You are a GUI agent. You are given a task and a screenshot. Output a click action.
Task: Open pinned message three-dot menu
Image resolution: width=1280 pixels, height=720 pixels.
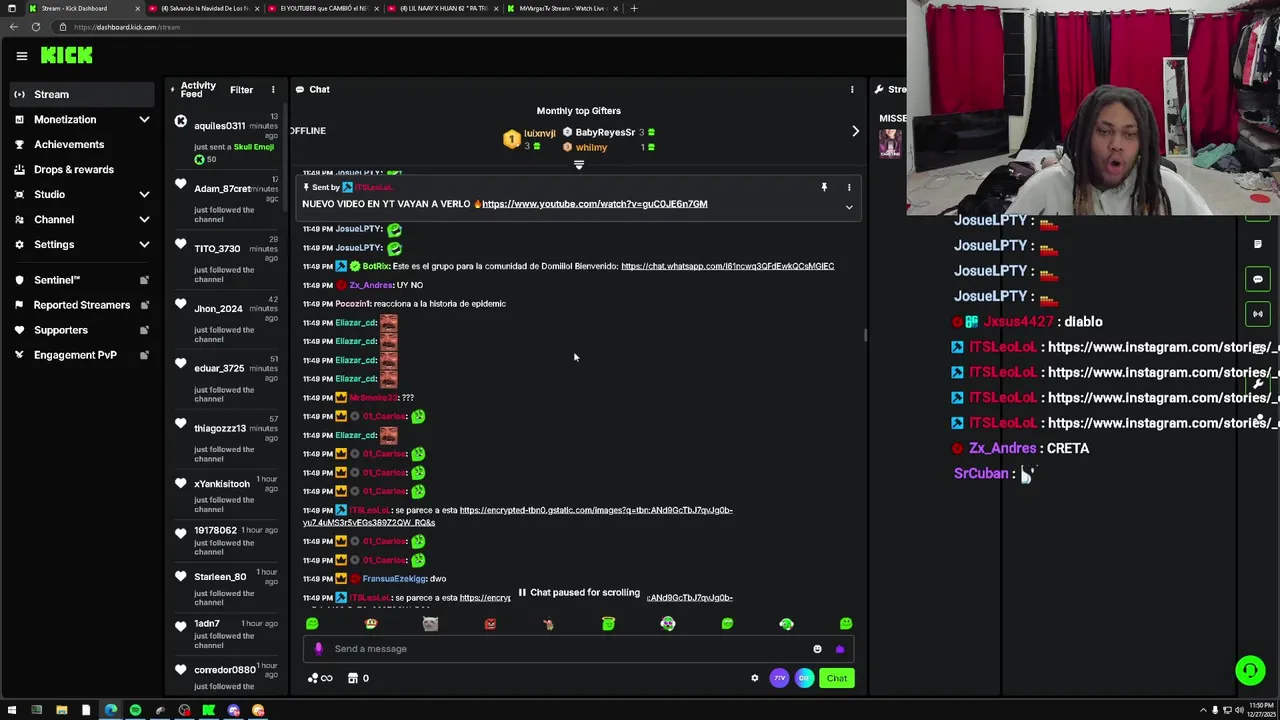coord(849,187)
